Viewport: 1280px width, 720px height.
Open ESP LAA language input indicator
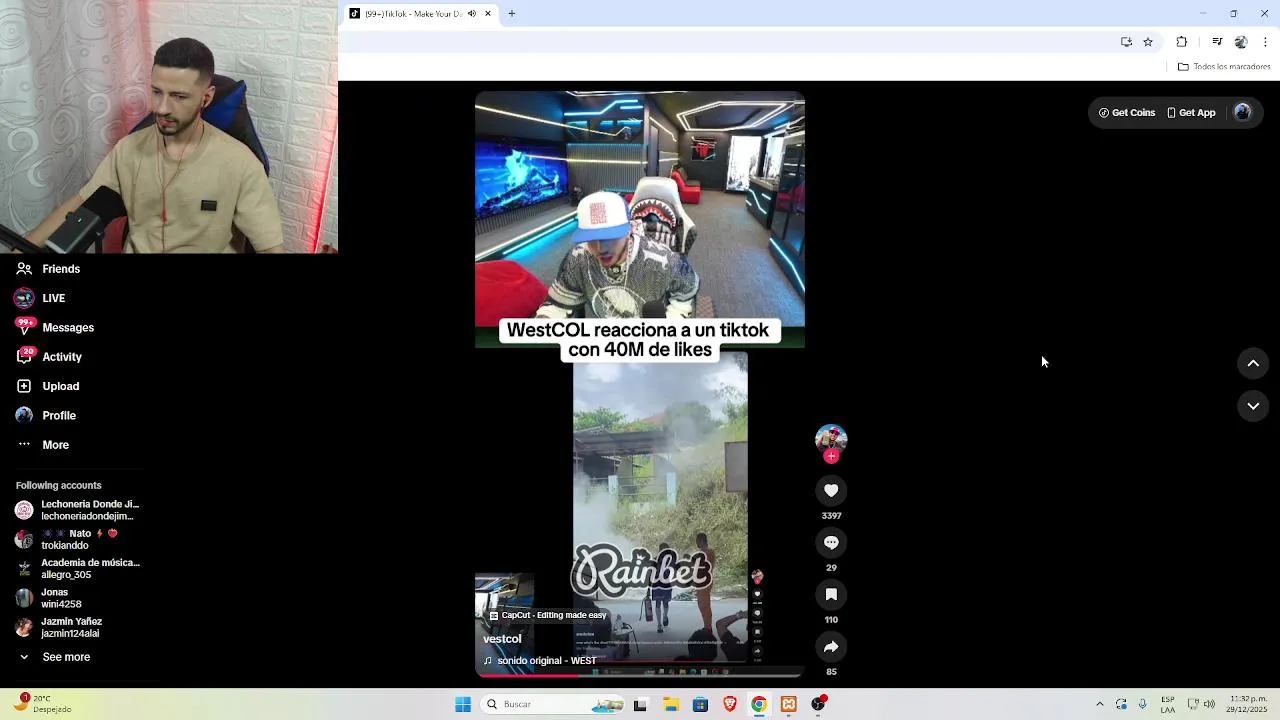1167,704
